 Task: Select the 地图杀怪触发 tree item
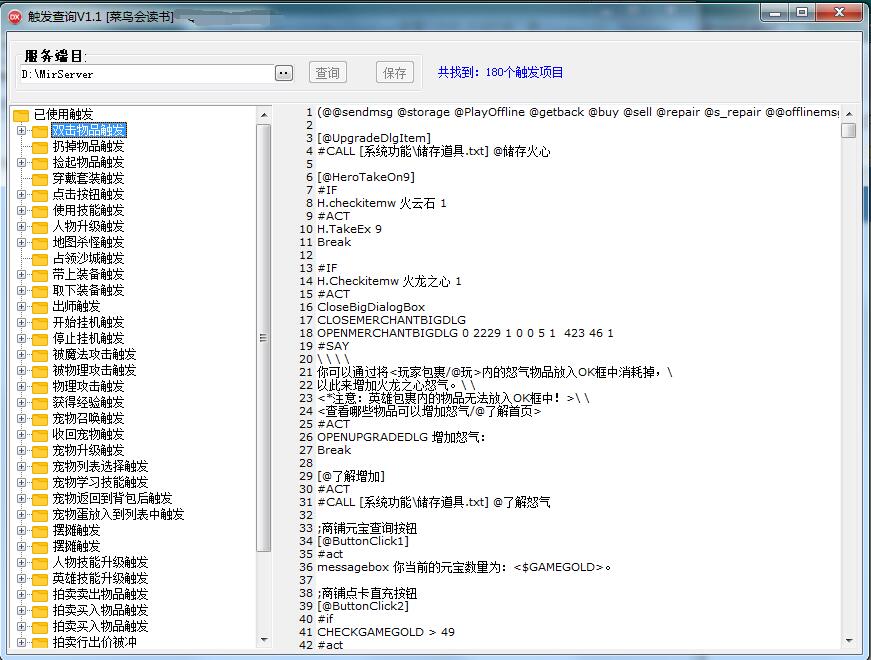[88, 243]
